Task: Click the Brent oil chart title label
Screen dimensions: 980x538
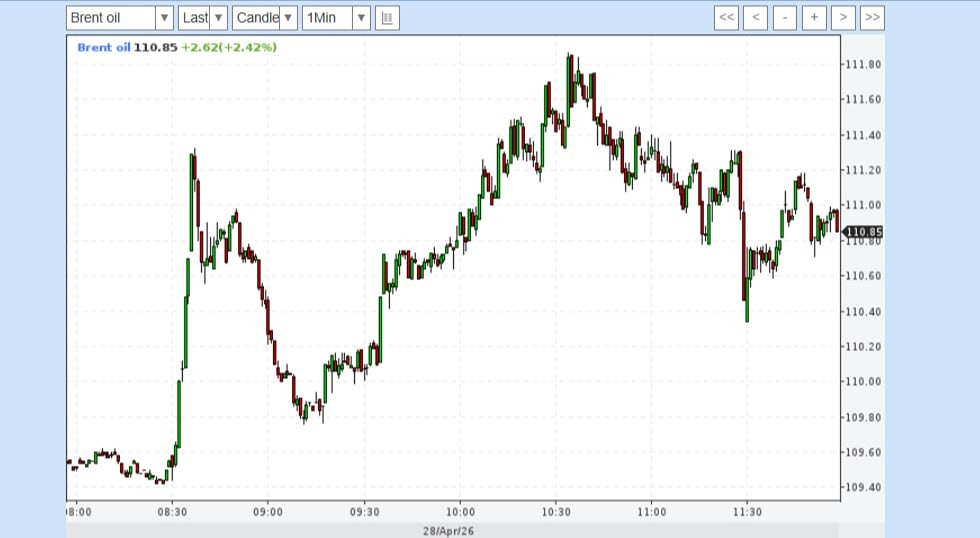Action: (x=104, y=47)
